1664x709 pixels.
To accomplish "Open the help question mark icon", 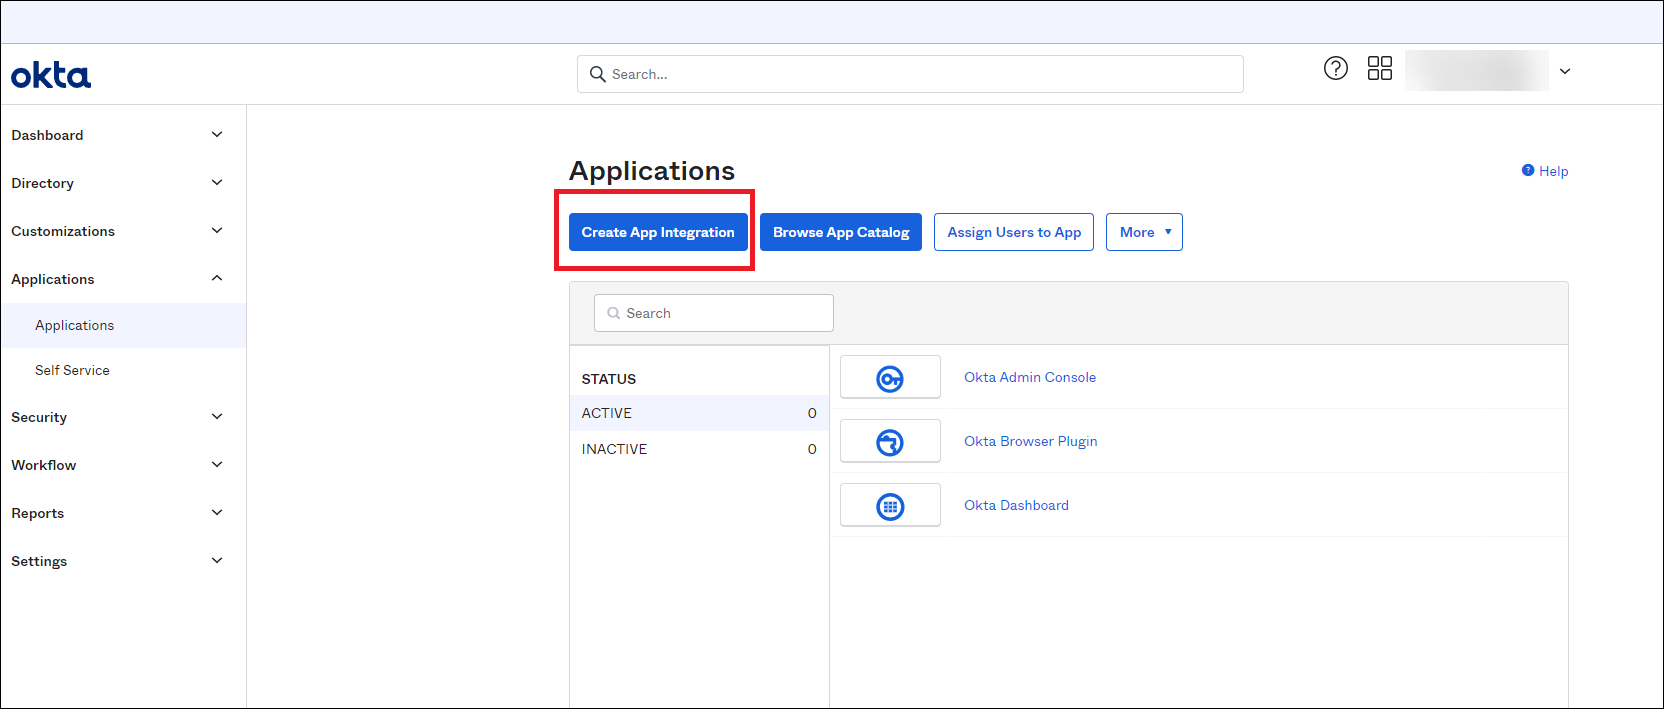I will click(1335, 68).
